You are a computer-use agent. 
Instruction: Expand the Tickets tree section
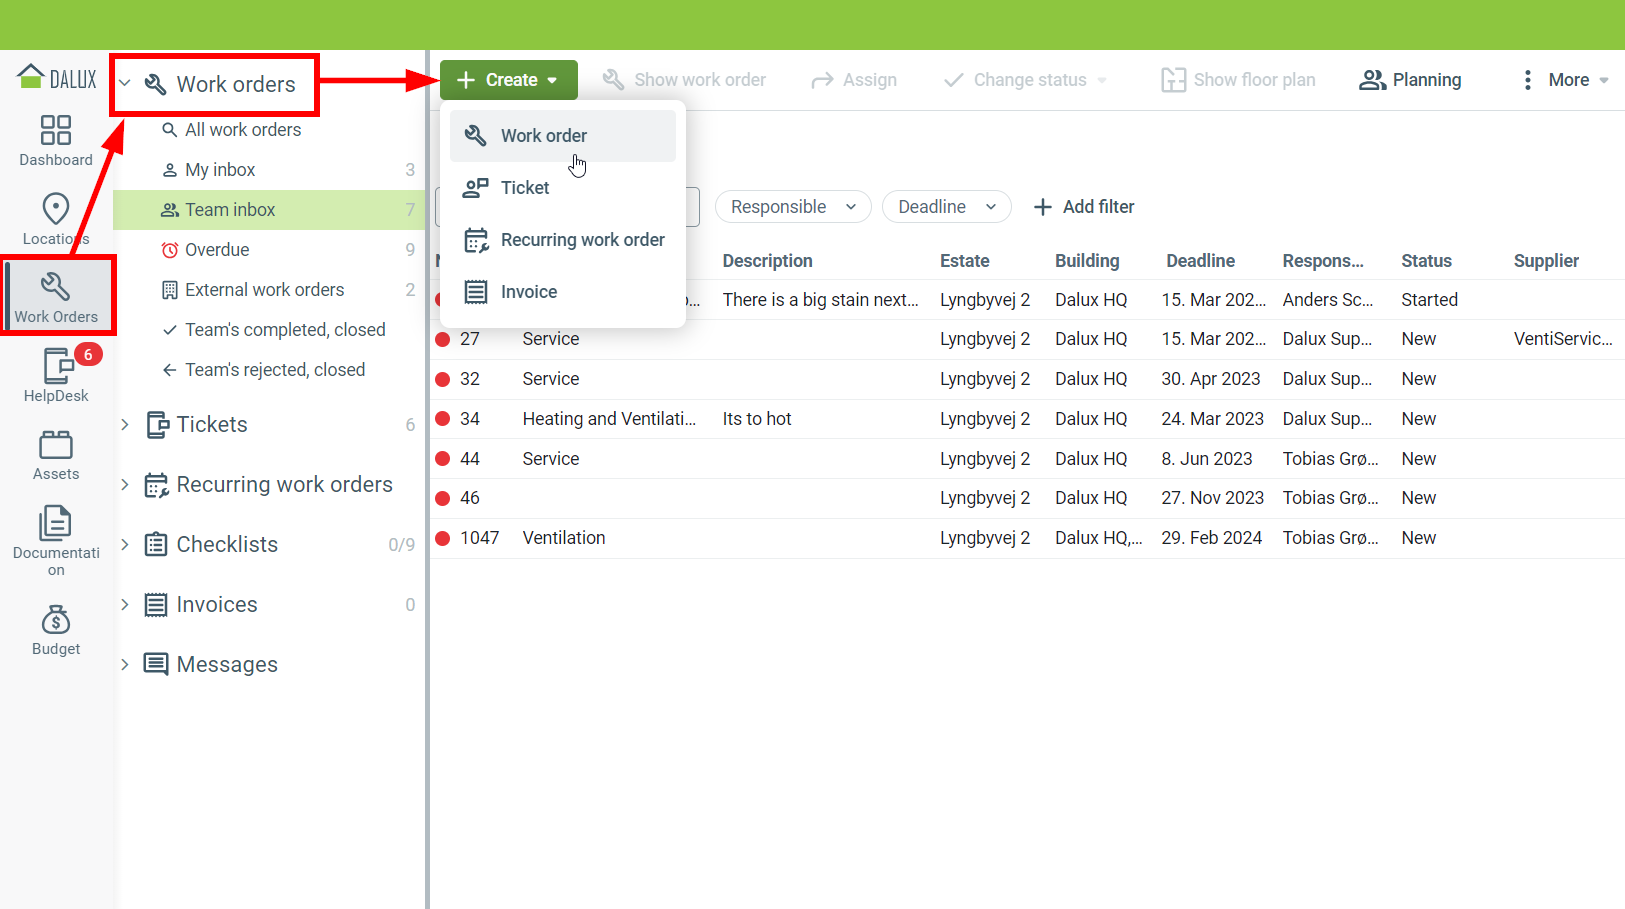point(125,425)
